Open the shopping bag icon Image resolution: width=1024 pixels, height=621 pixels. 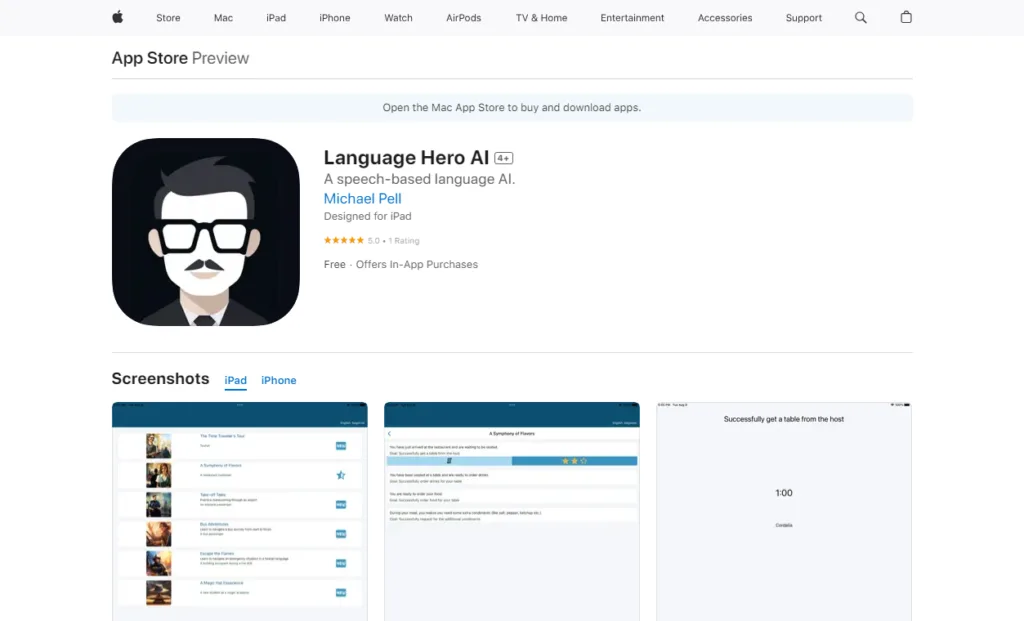906,17
